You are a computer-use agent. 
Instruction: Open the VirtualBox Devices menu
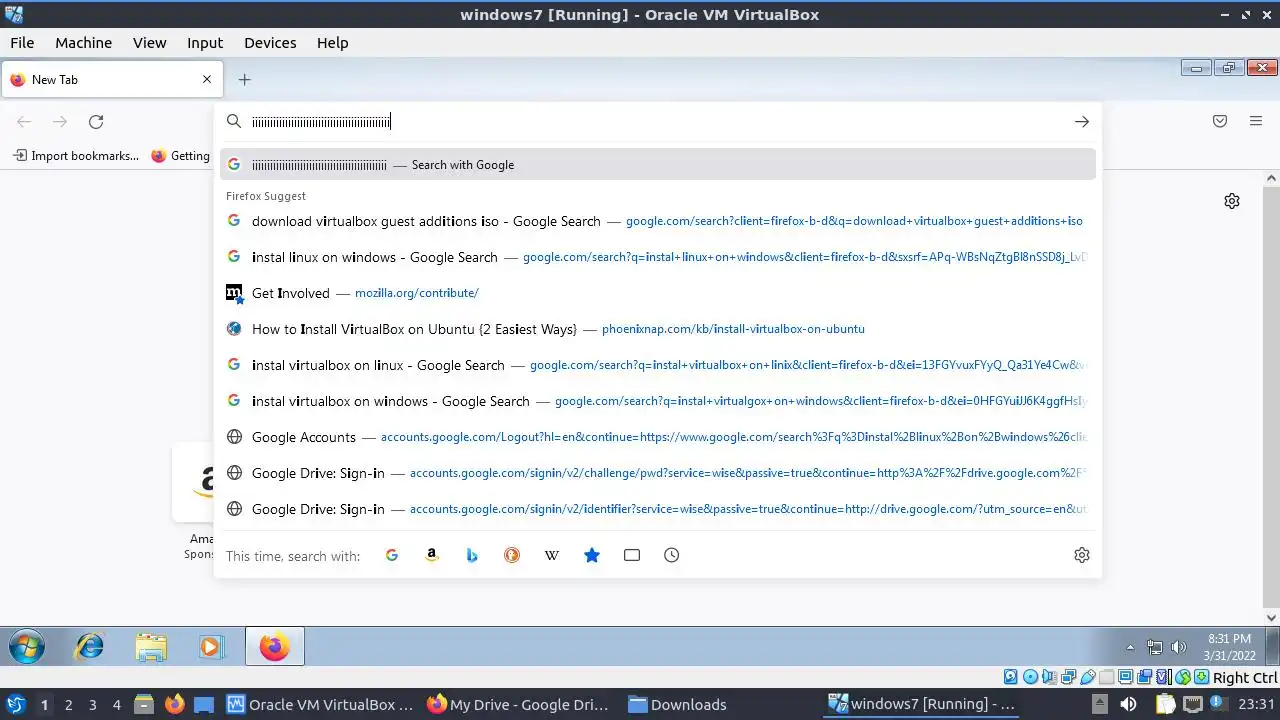pos(270,43)
